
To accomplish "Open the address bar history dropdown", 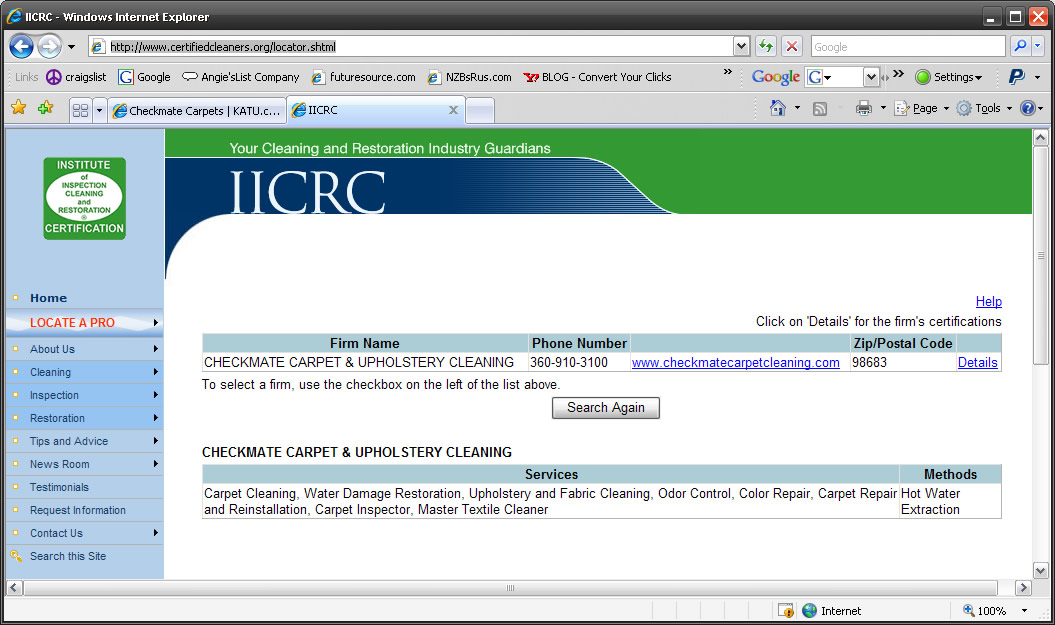I will click(x=741, y=46).
